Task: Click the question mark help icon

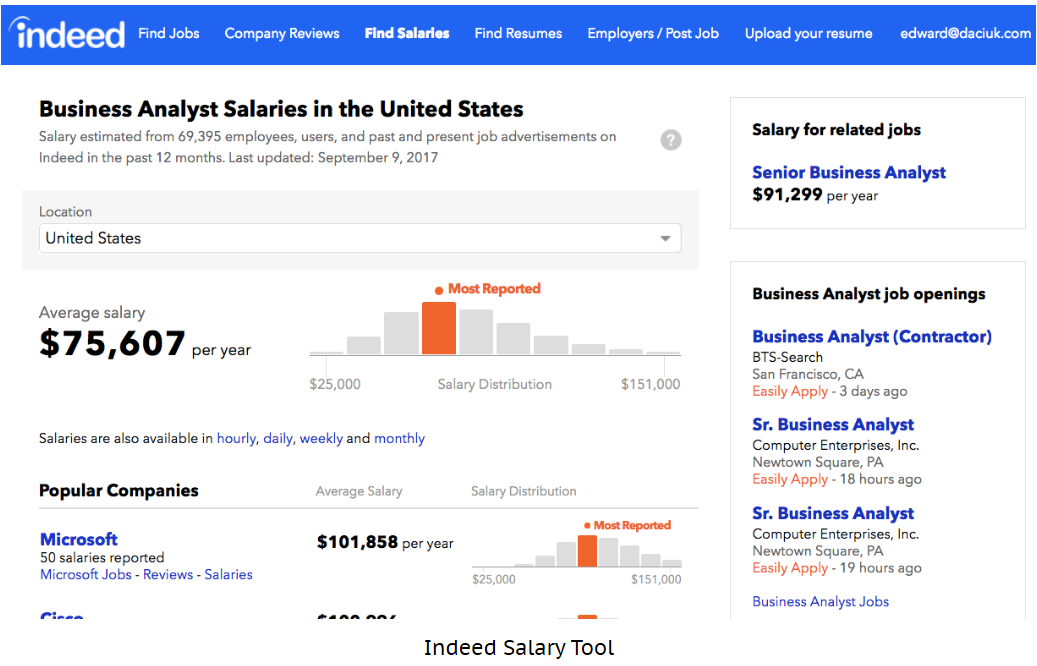Action: tap(671, 140)
